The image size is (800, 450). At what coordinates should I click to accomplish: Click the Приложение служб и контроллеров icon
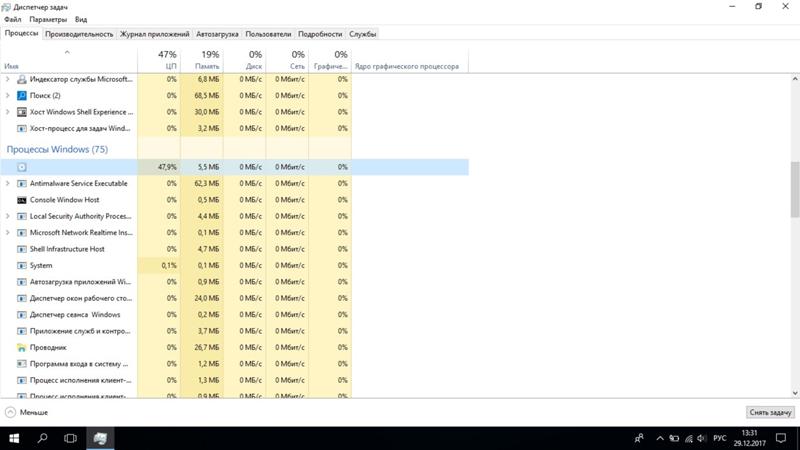point(21,331)
